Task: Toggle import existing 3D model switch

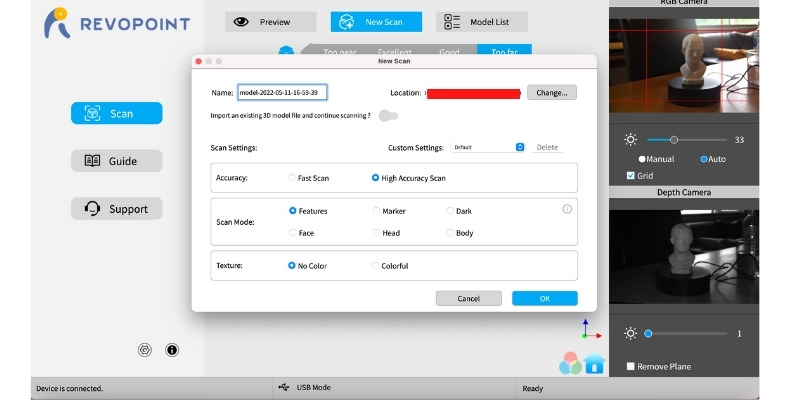Action: tap(388, 116)
